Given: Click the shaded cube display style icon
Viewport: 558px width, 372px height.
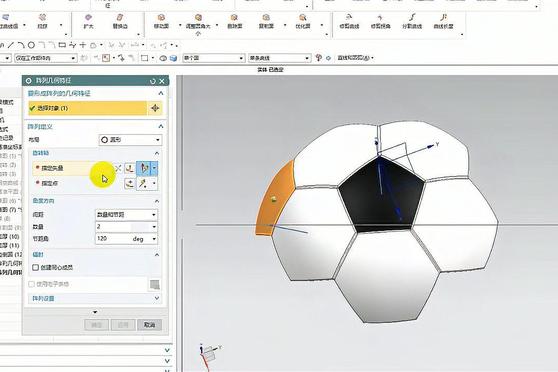Looking at the screenshot, I should point(173,58).
